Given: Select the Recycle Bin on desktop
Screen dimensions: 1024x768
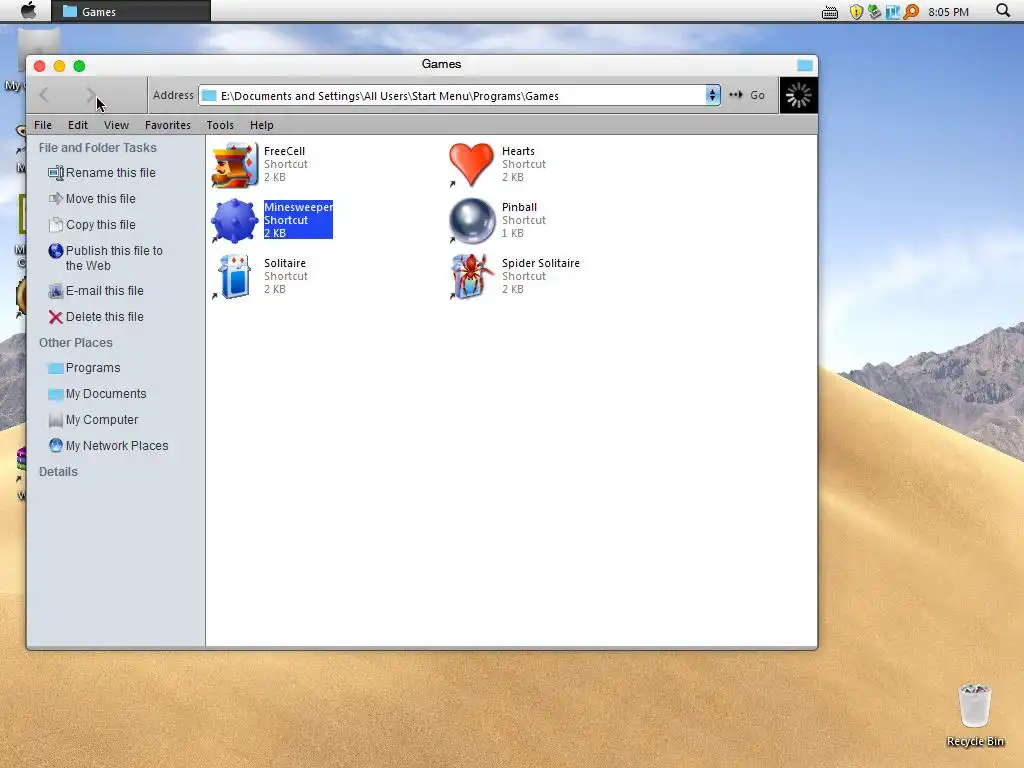Looking at the screenshot, I should click(x=974, y=714).
